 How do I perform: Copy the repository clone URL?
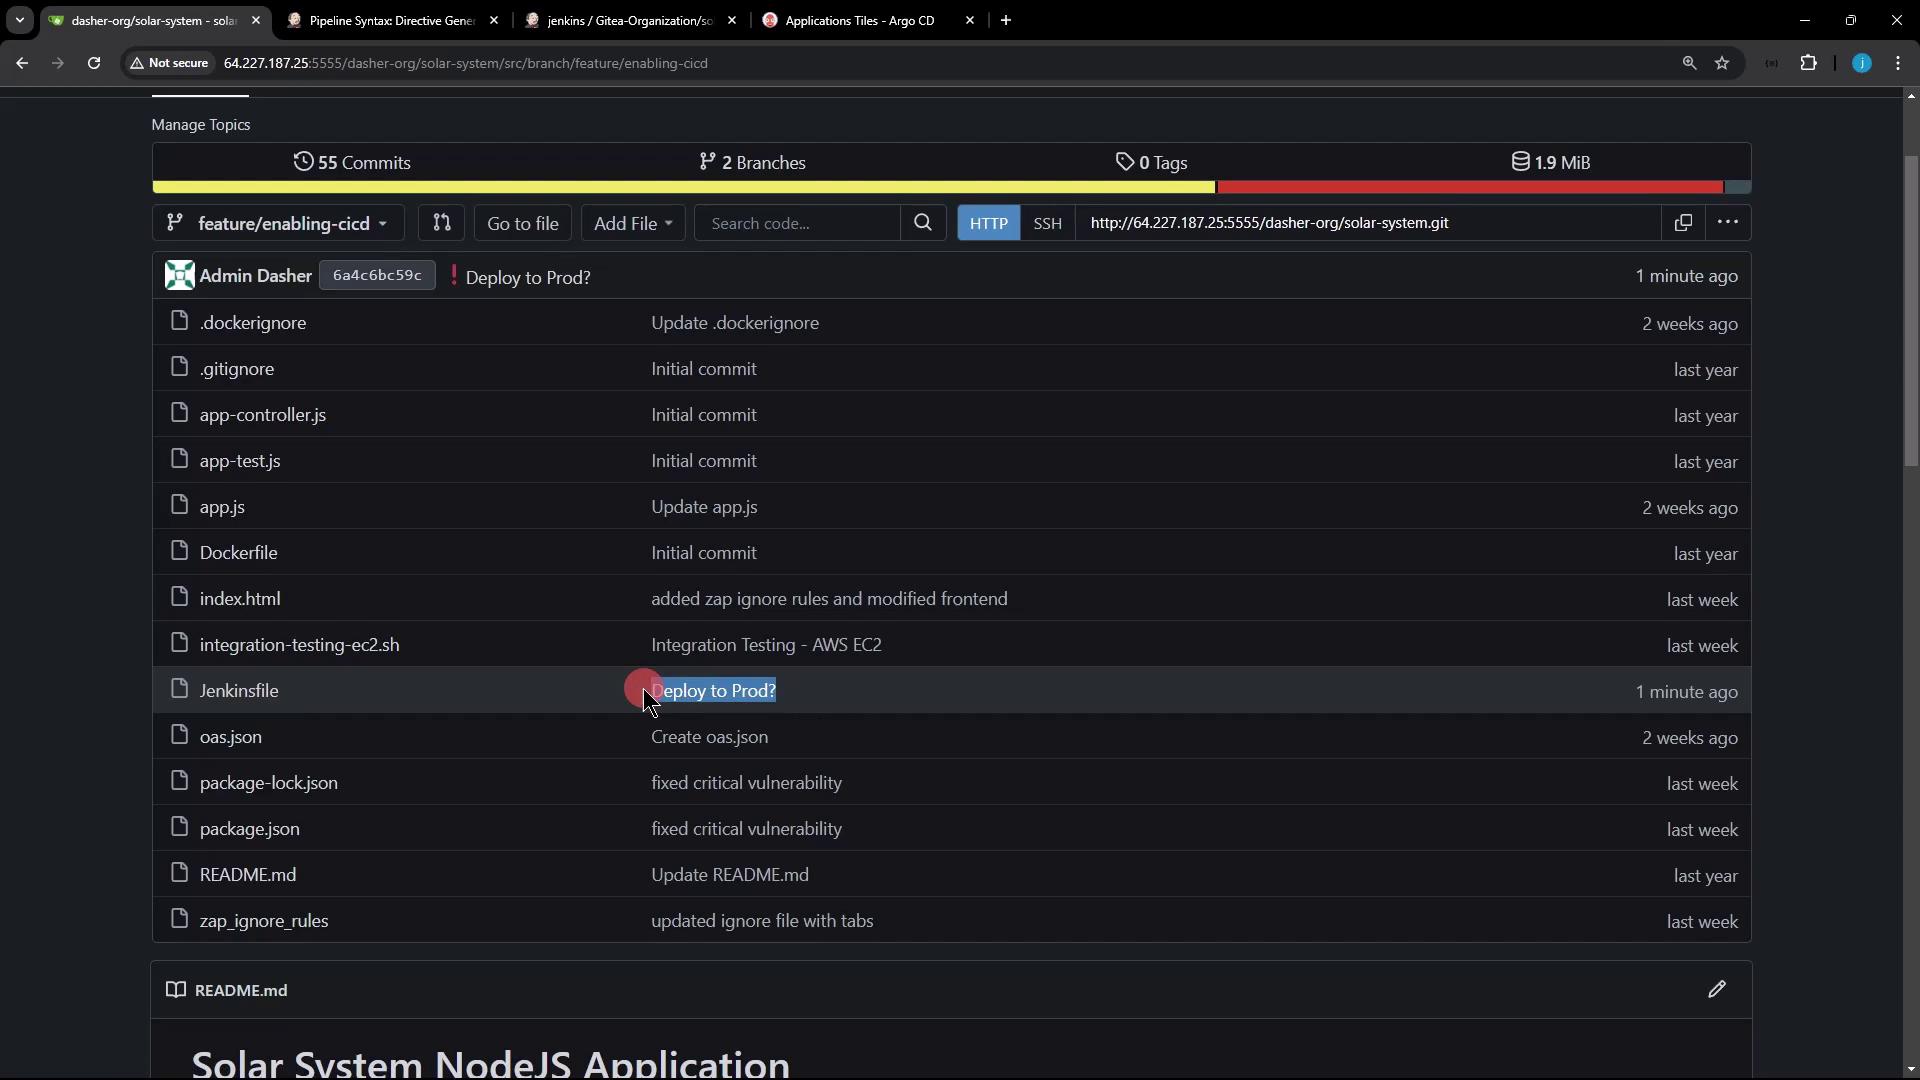pos(1683,223)
